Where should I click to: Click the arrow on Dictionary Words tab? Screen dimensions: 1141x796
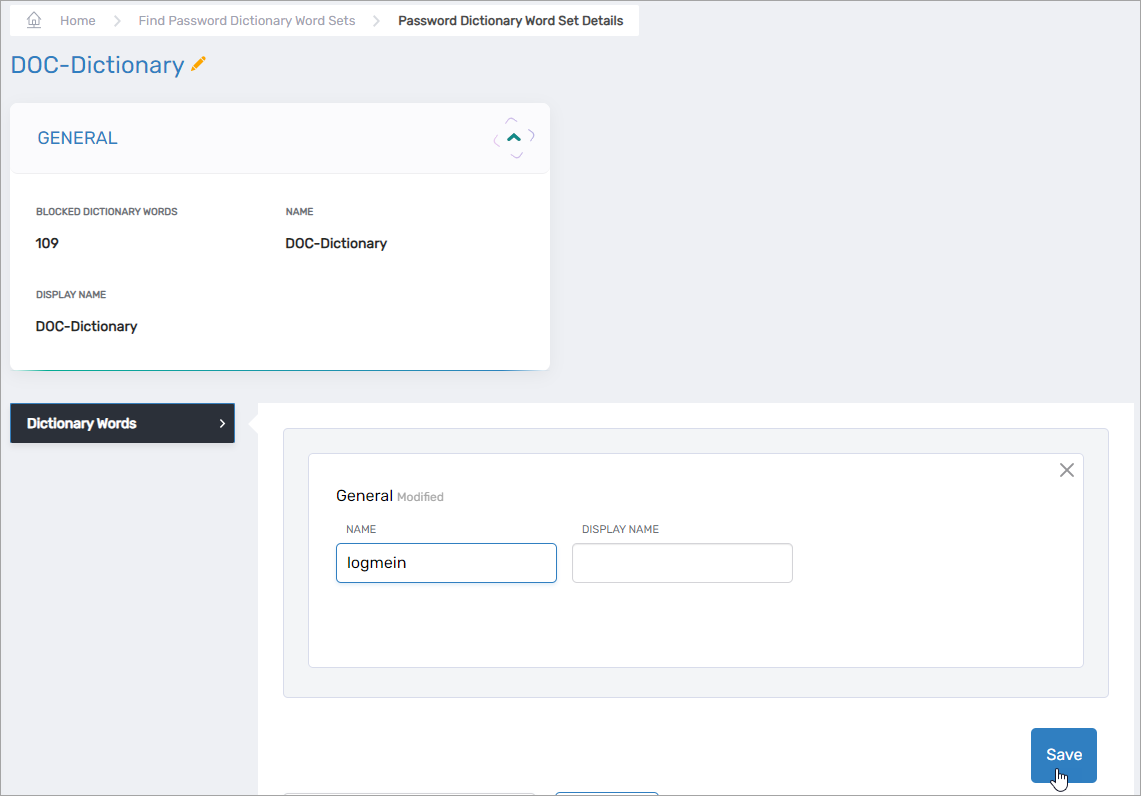222,424
